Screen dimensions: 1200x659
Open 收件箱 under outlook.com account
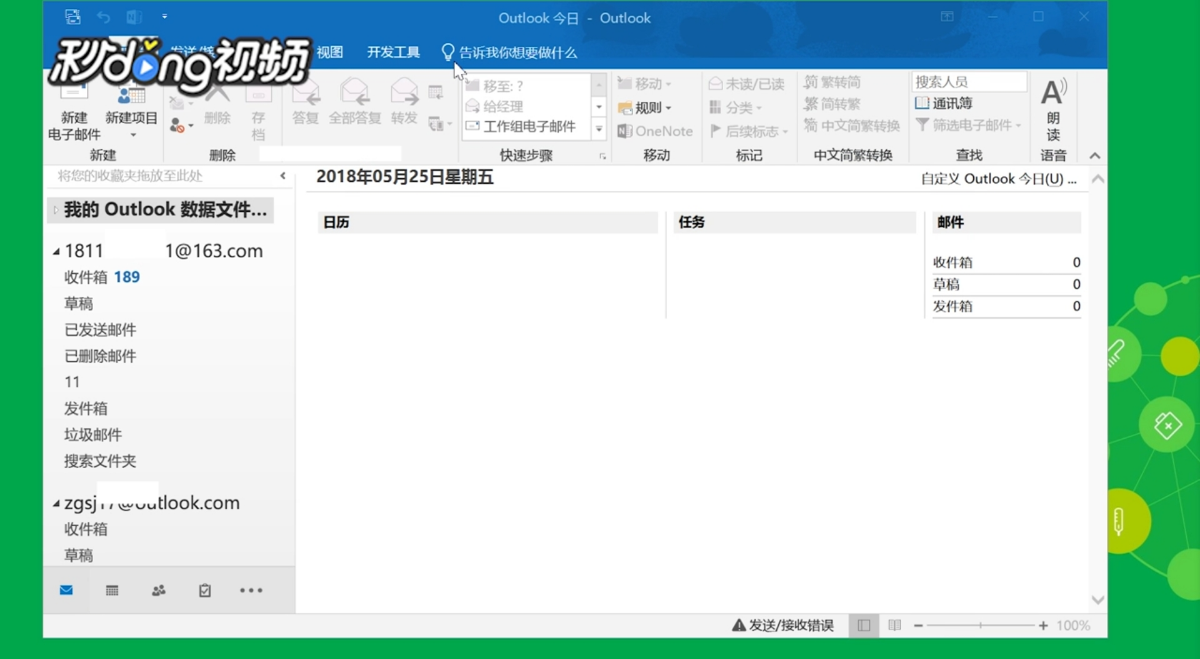[x=86, y=529]
